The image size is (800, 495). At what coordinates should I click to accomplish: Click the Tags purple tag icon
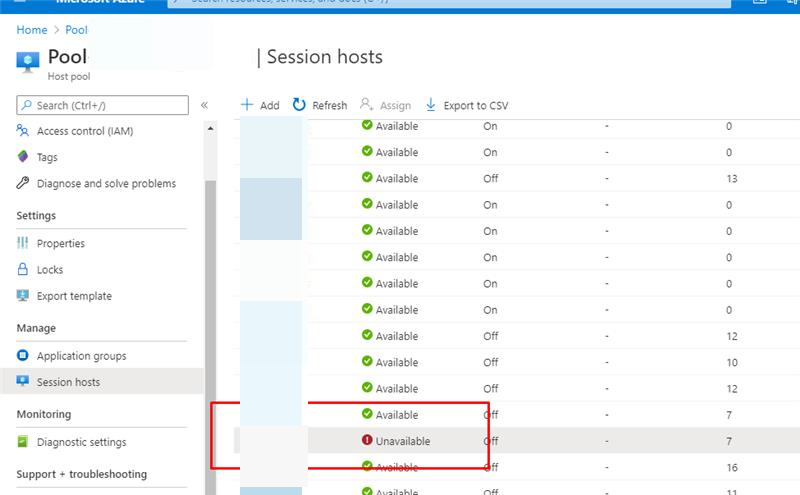coord(22,156)
